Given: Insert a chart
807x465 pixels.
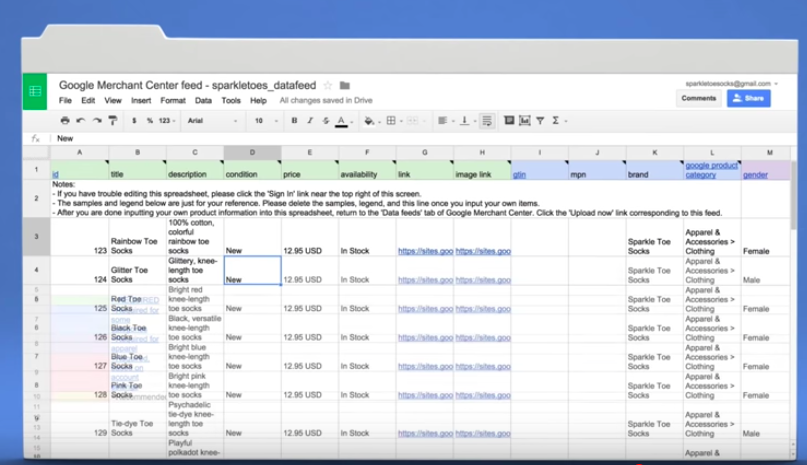Looking at the screenshot, I should pos(524,120).
